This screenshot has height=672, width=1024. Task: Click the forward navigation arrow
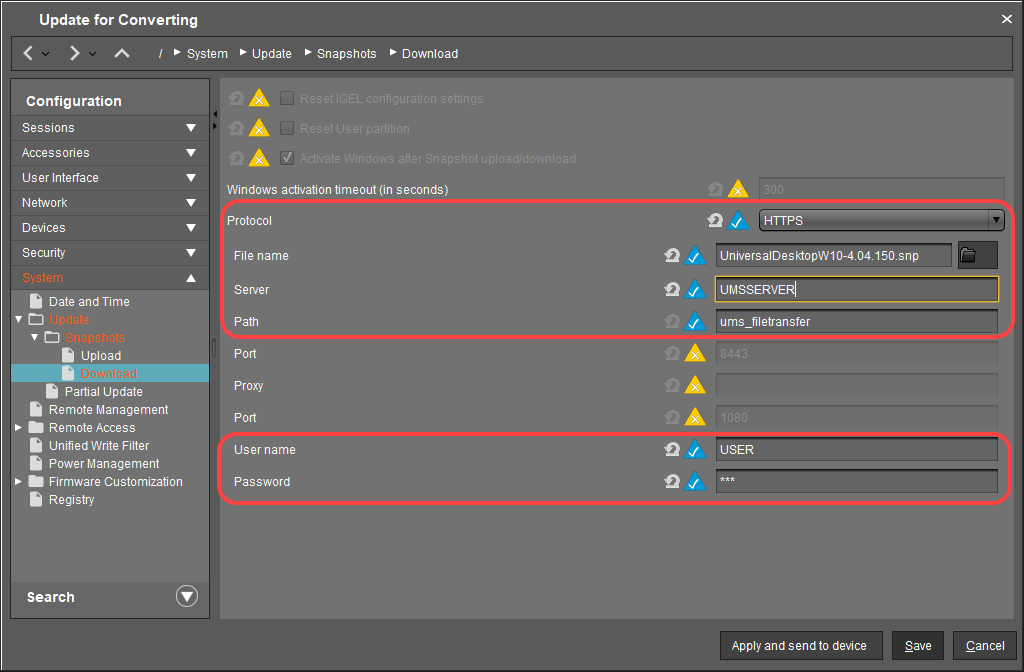(x=74, y=53)
